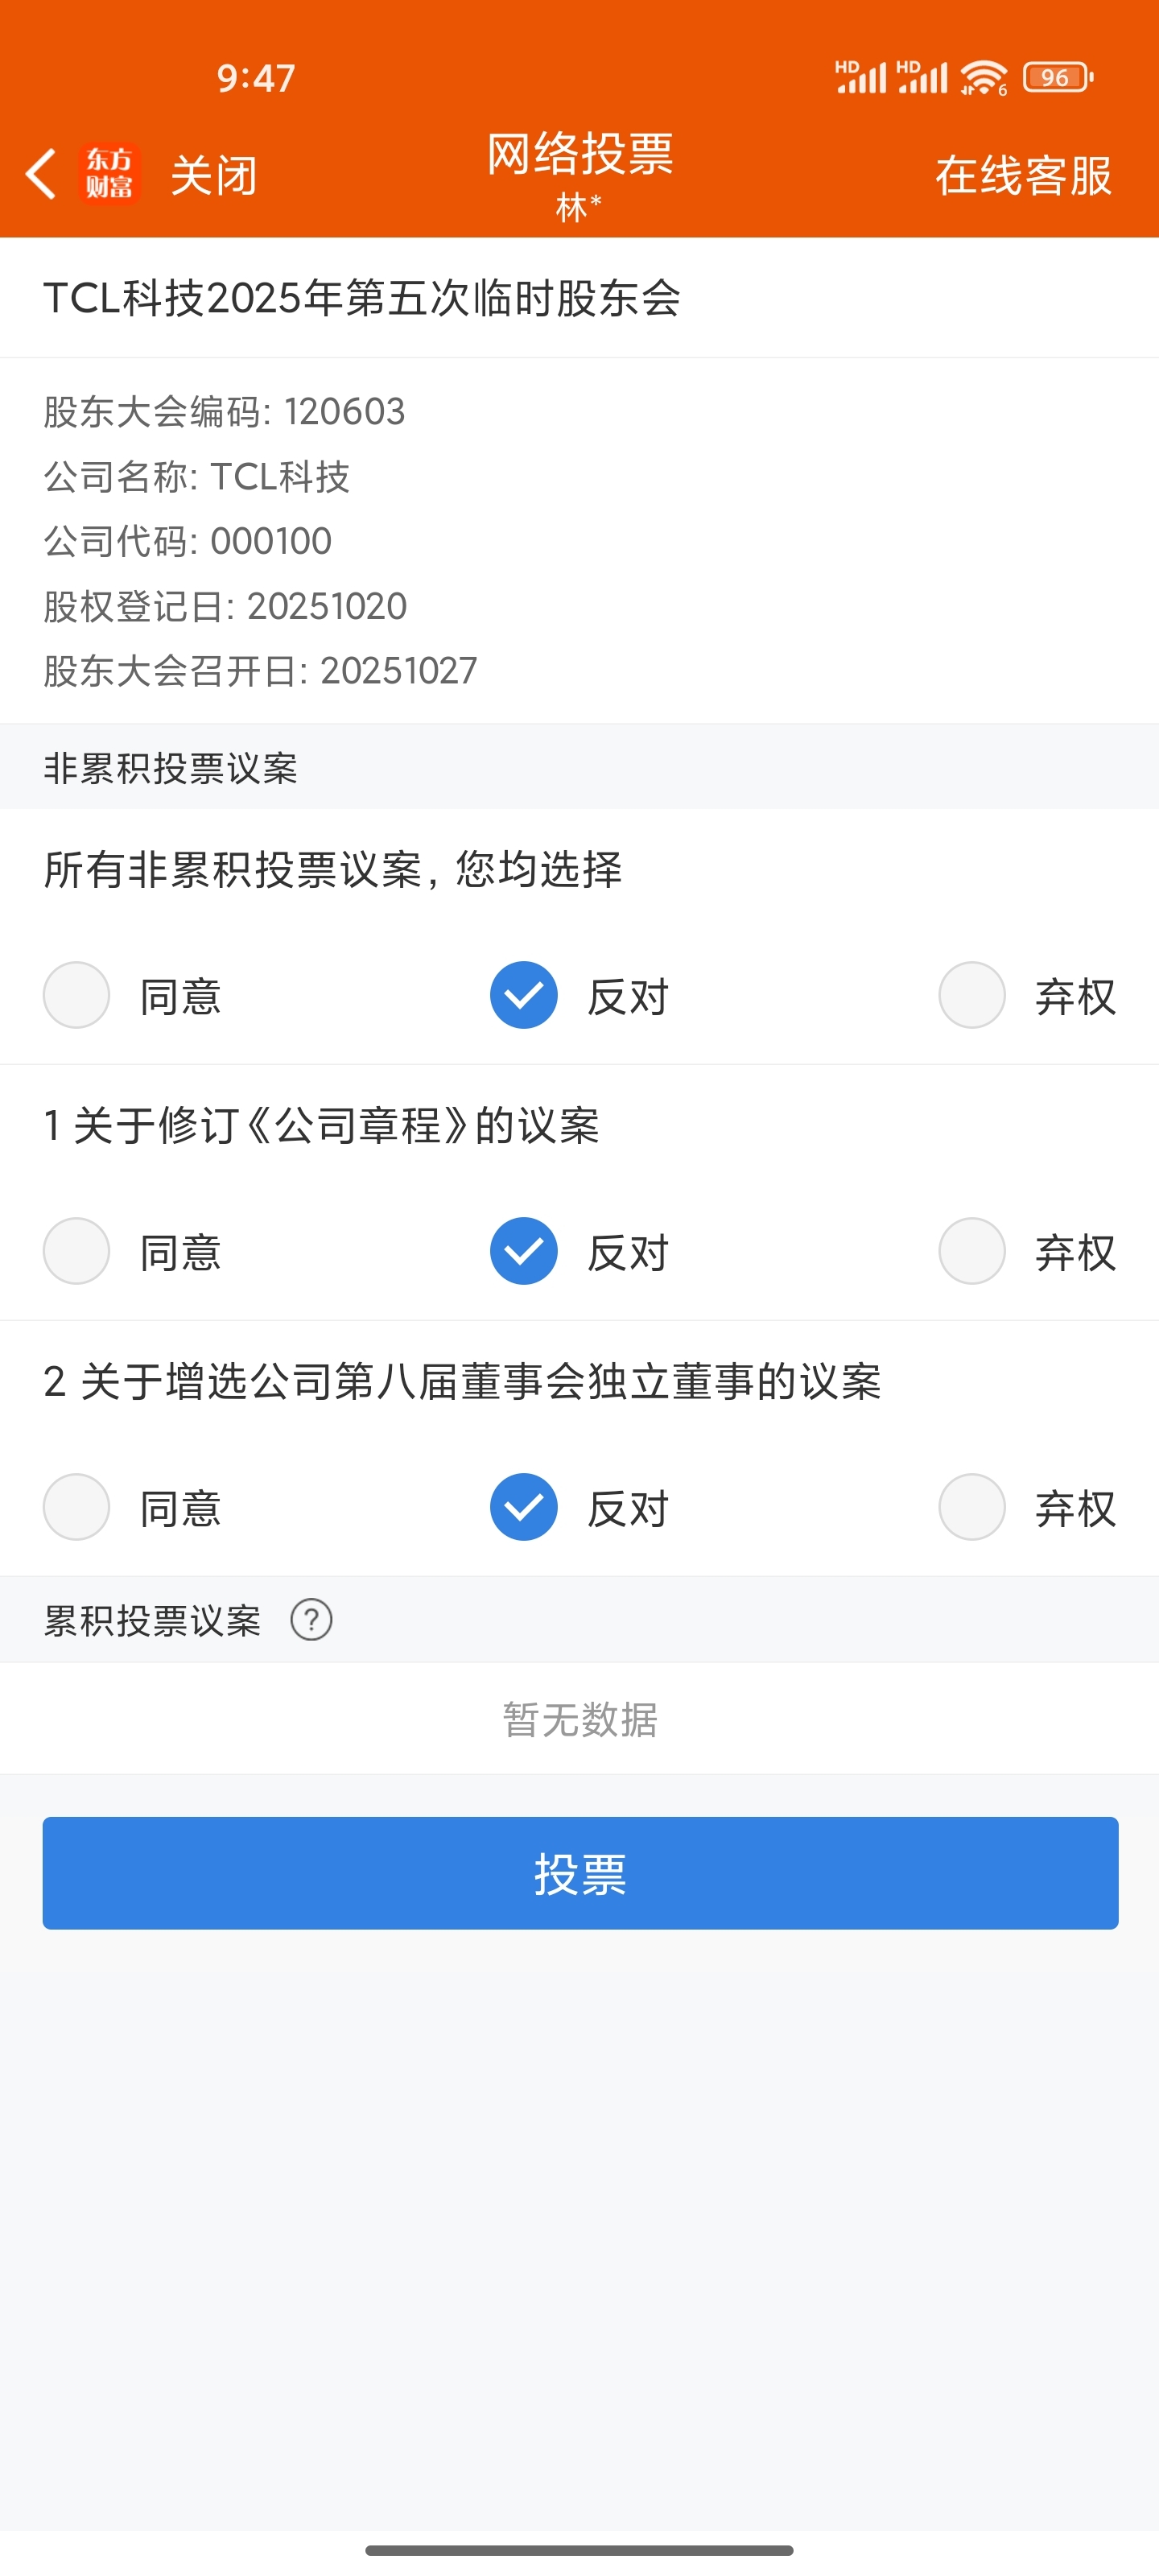The image size is (1159, 2576).
Task: Choose 弃权 for proposal 2 独立董事
Action: (972, 1507)
